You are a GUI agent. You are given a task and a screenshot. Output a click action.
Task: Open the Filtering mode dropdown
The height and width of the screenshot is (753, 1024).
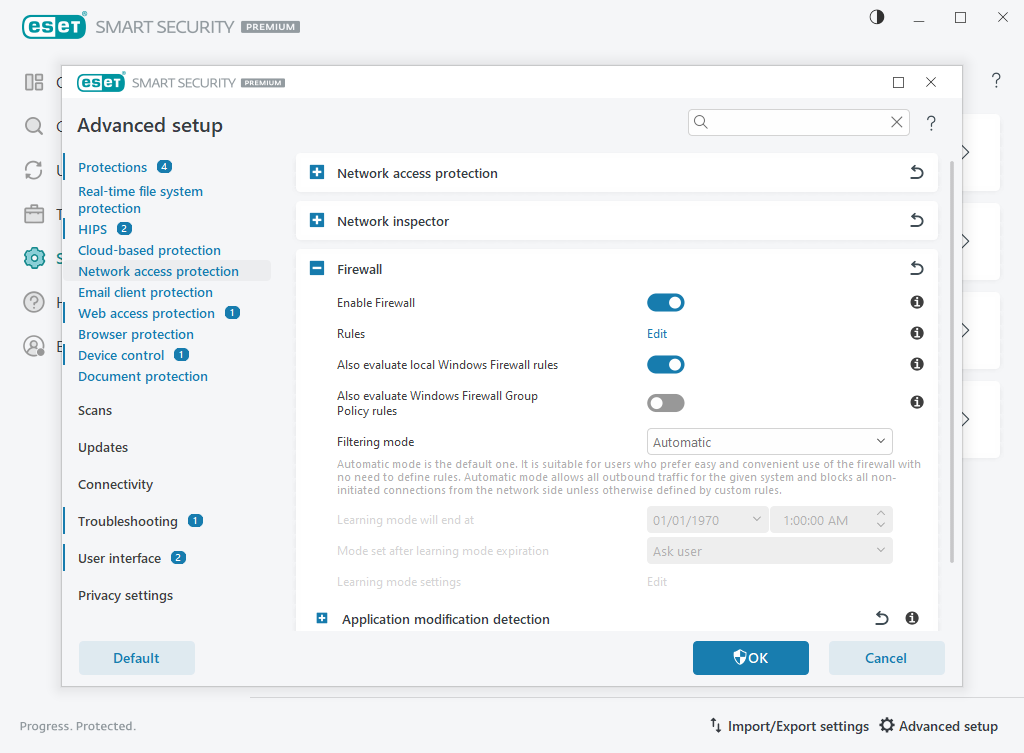click(769, 442)
